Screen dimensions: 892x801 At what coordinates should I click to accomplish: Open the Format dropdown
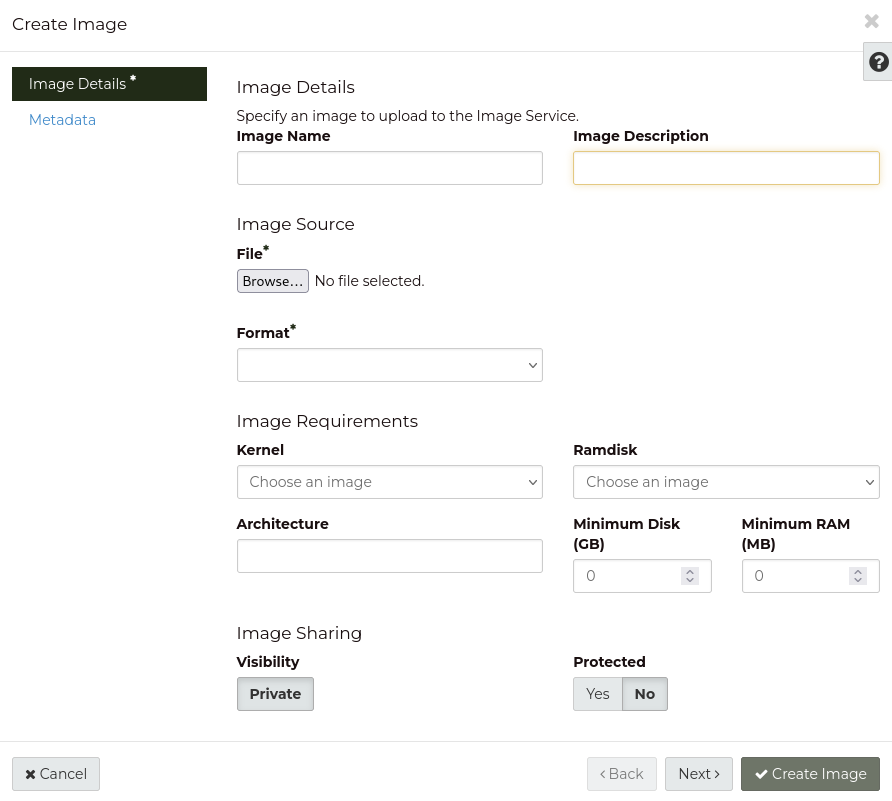(389, 365)
